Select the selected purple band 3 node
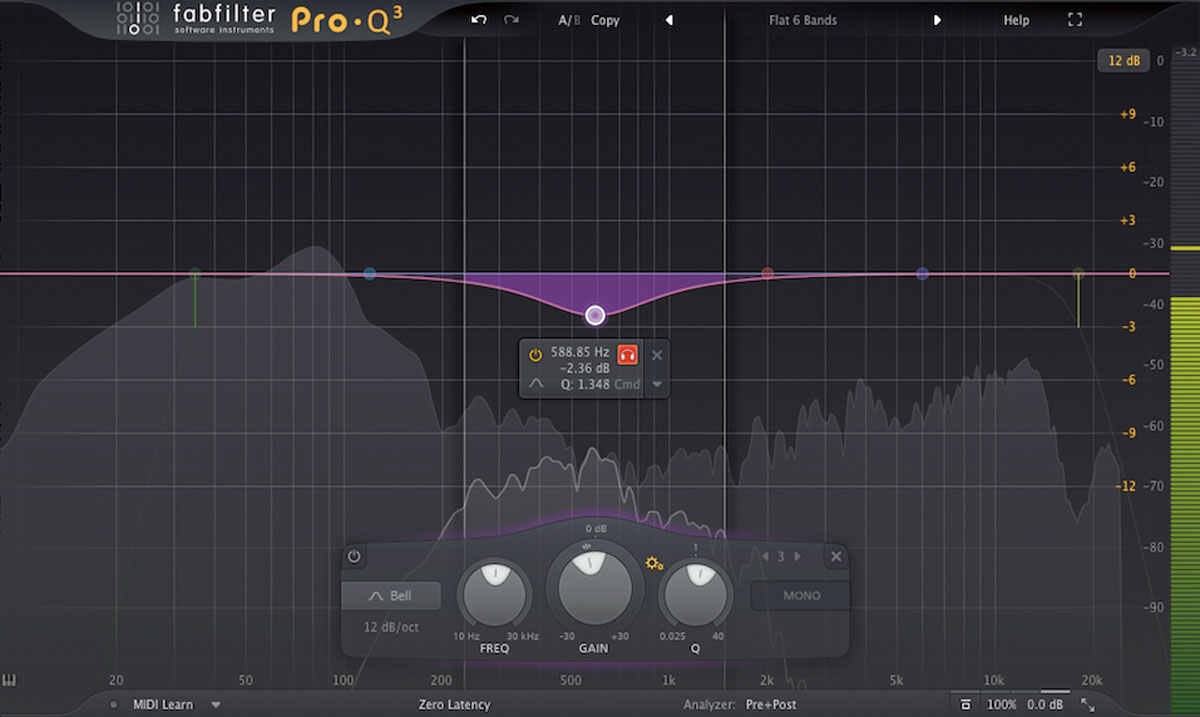 (595, 315)
